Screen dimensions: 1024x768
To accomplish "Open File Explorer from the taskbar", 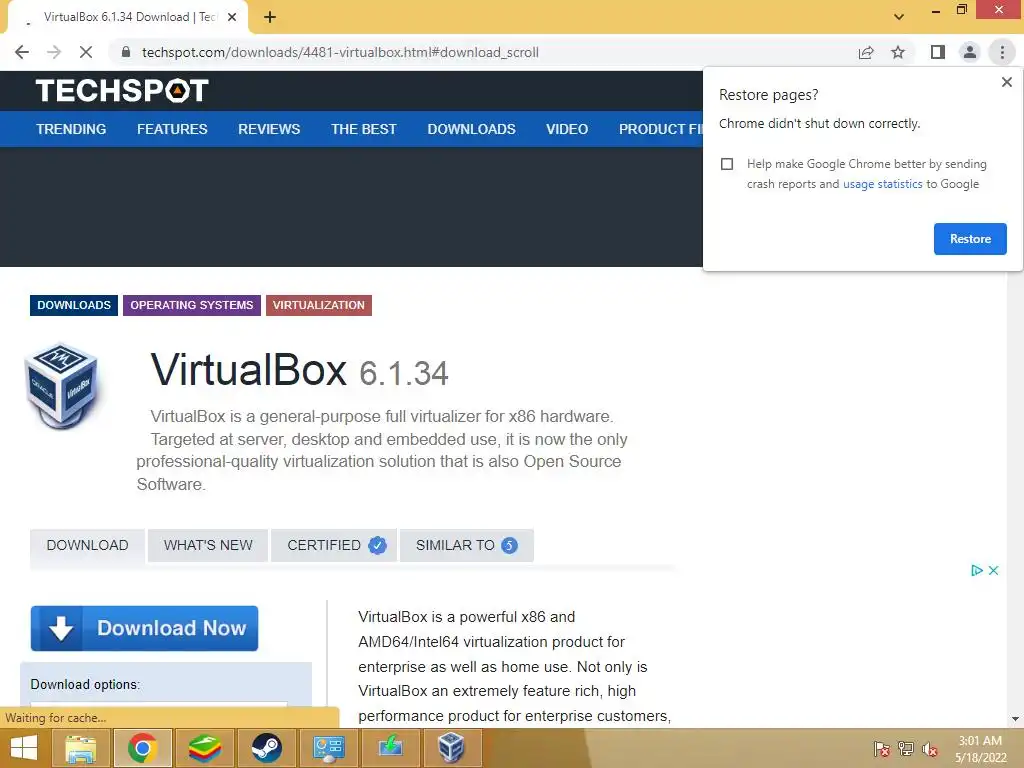I will click(80, 748).
